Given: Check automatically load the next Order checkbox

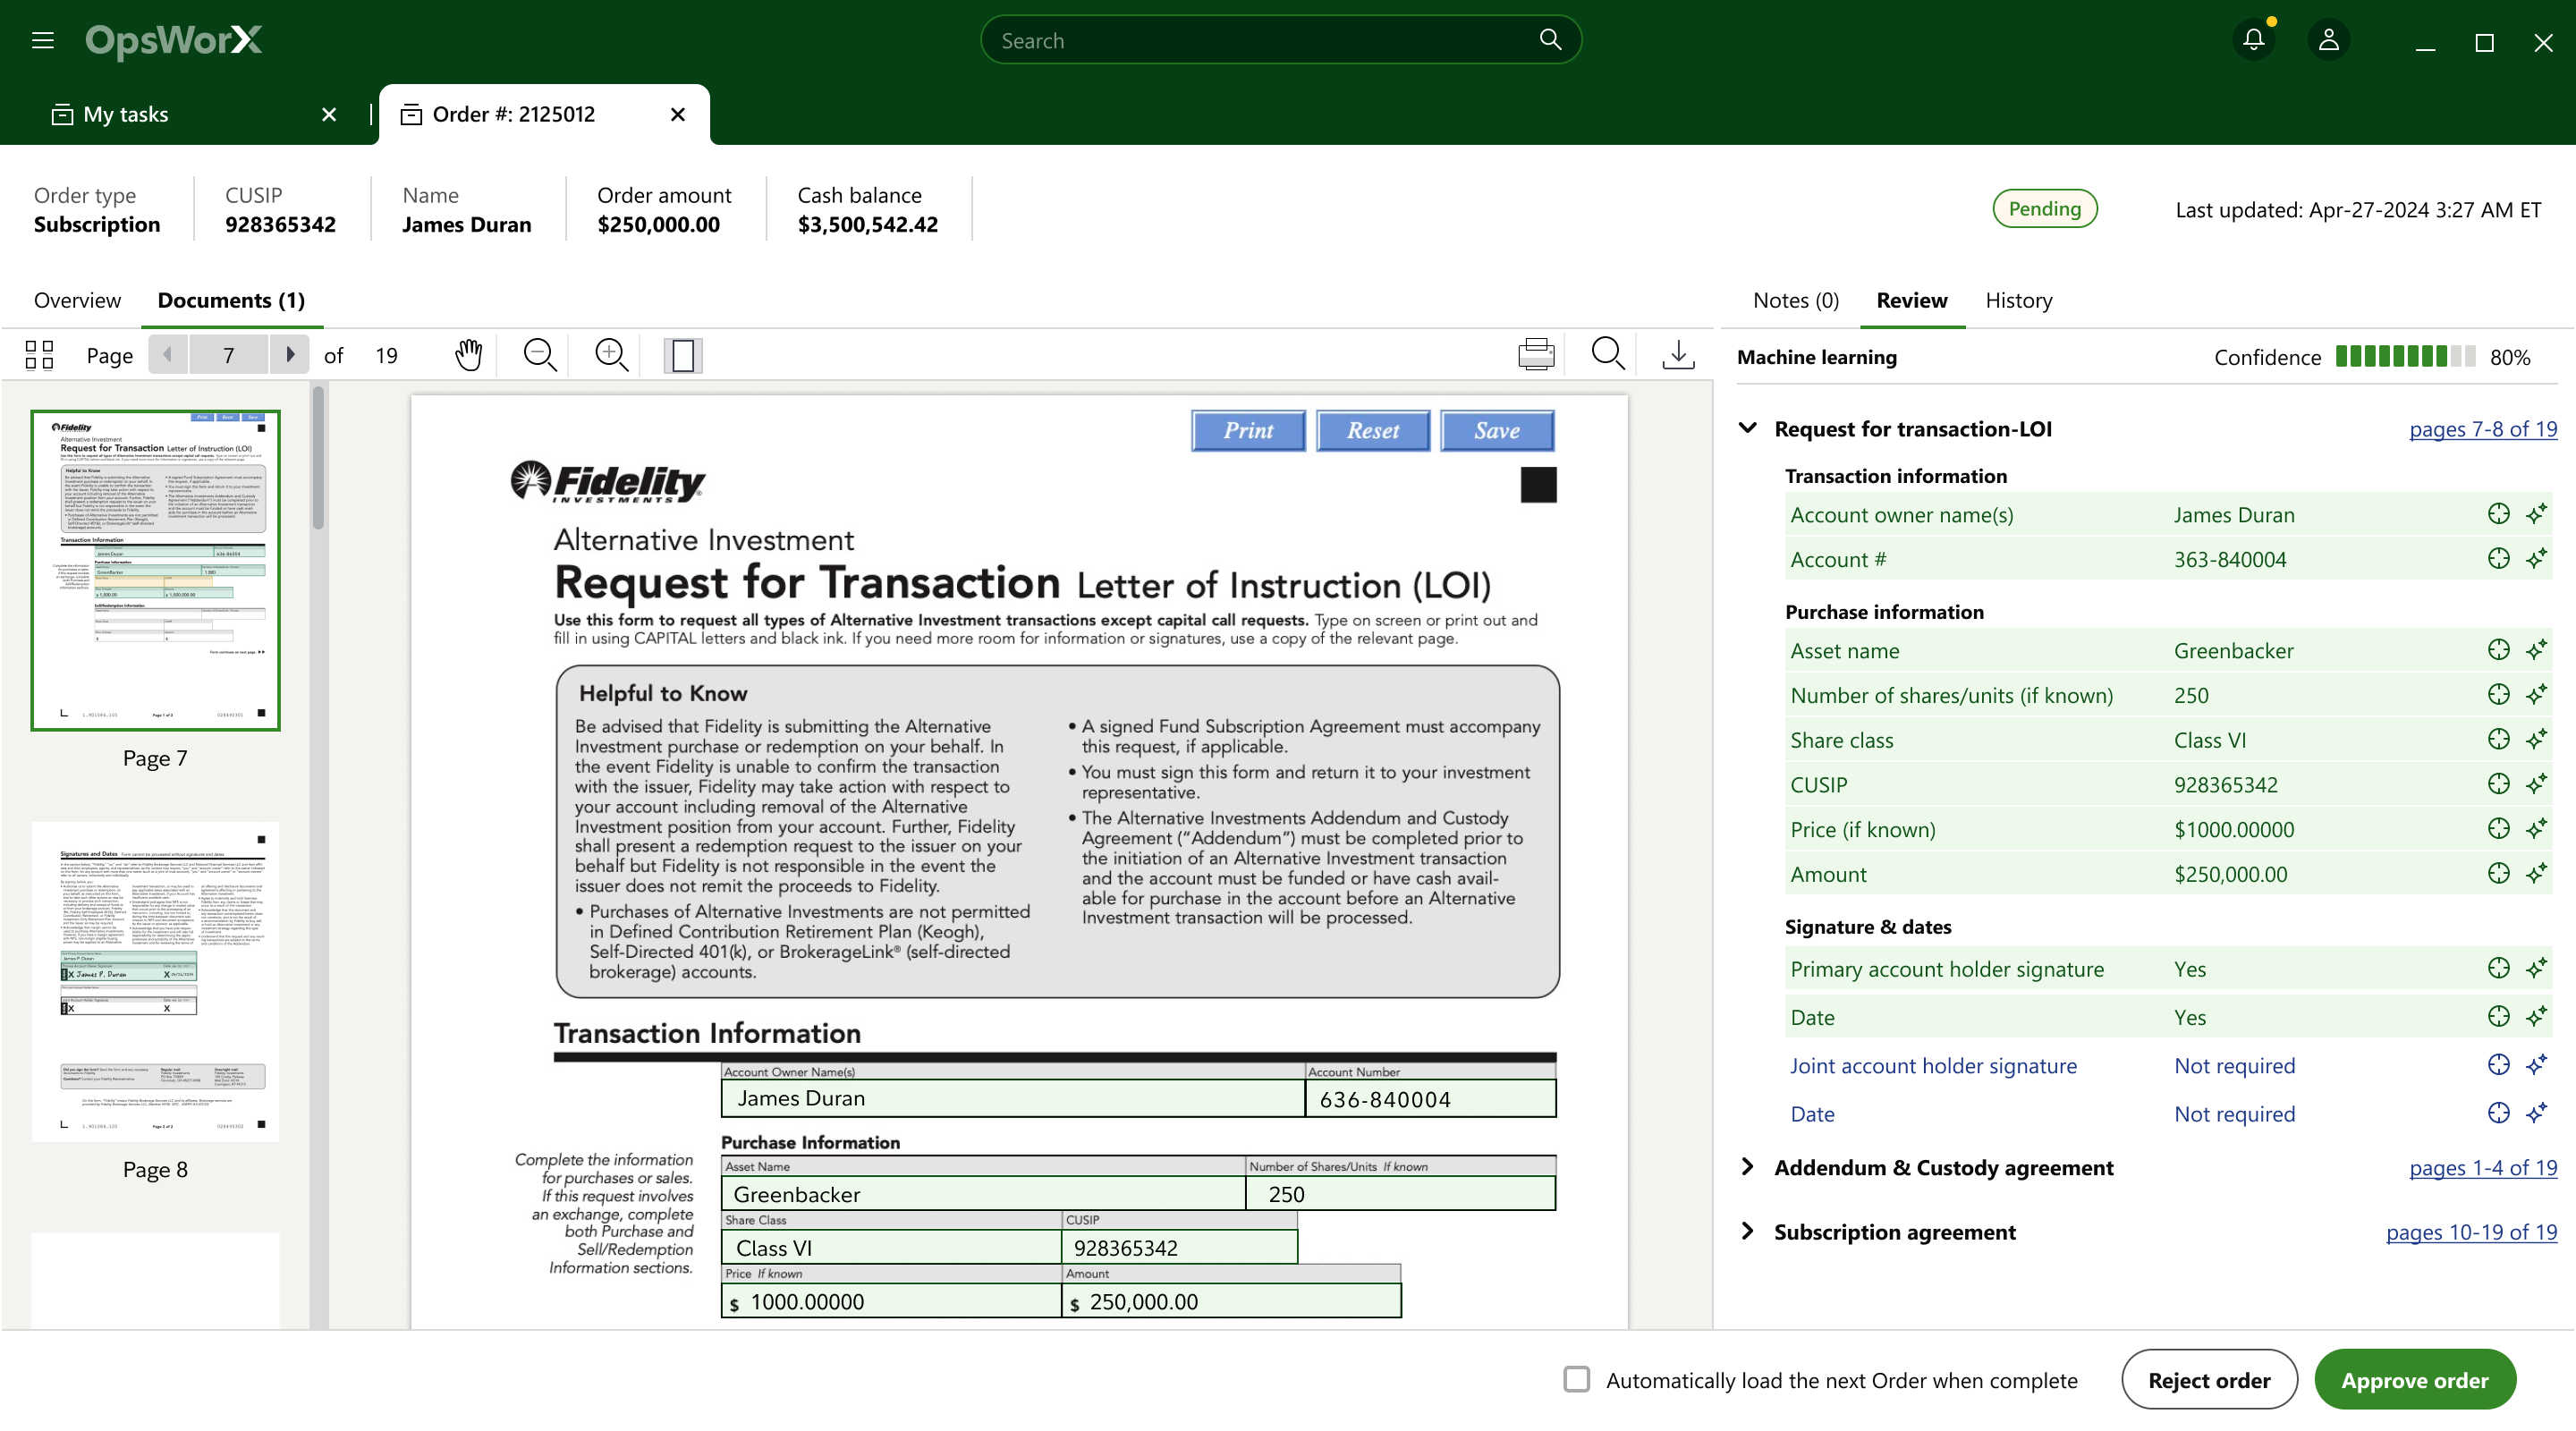Looking at the screenshot, I should (x=1577, y=1379).
